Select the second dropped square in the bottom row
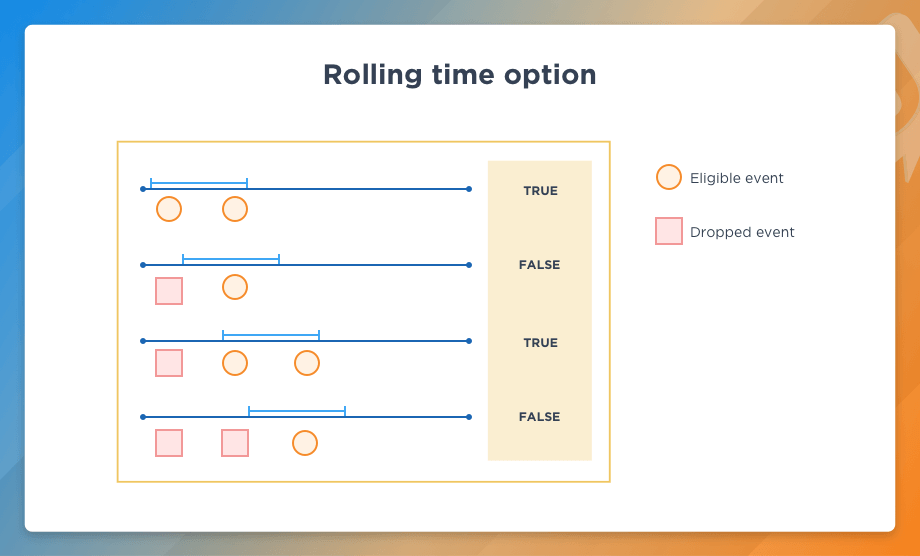This screenshot has height=556, width=920. click(235, 443)
